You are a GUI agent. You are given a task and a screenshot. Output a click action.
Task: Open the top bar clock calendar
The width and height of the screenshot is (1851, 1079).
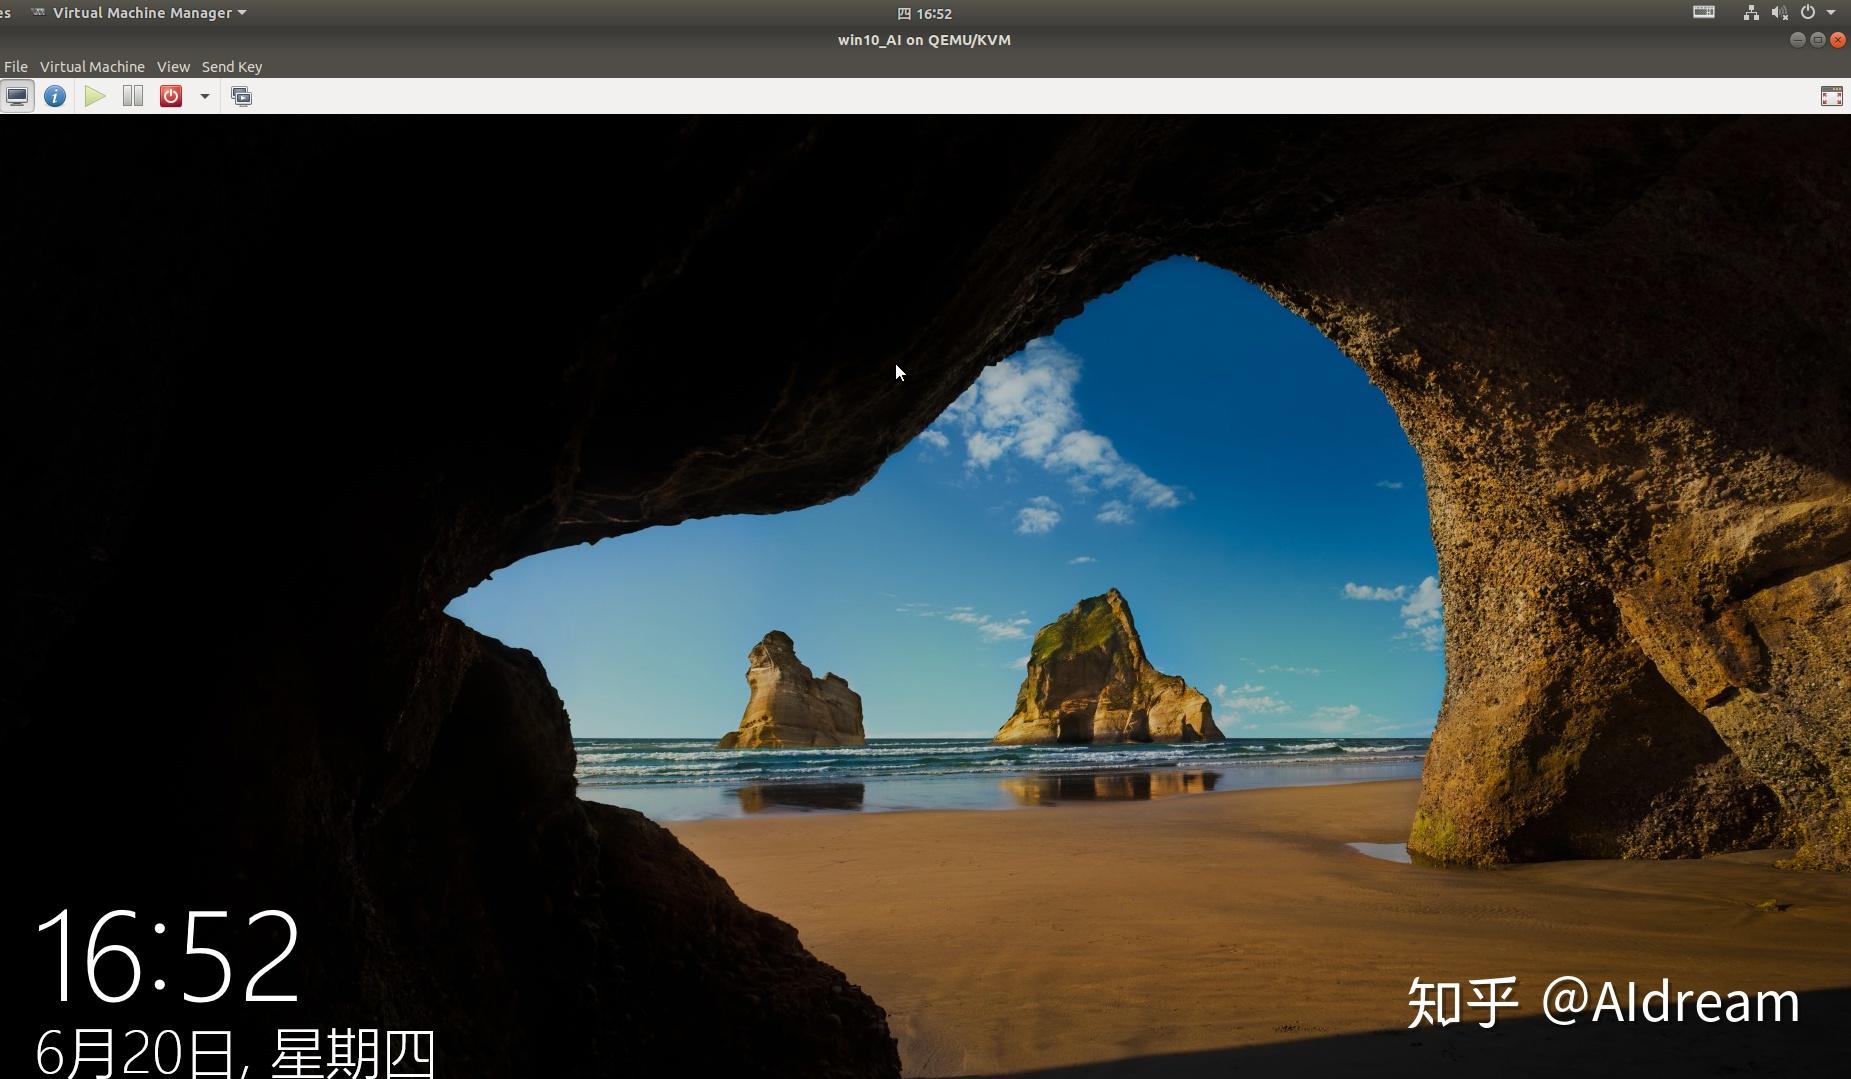924,13
